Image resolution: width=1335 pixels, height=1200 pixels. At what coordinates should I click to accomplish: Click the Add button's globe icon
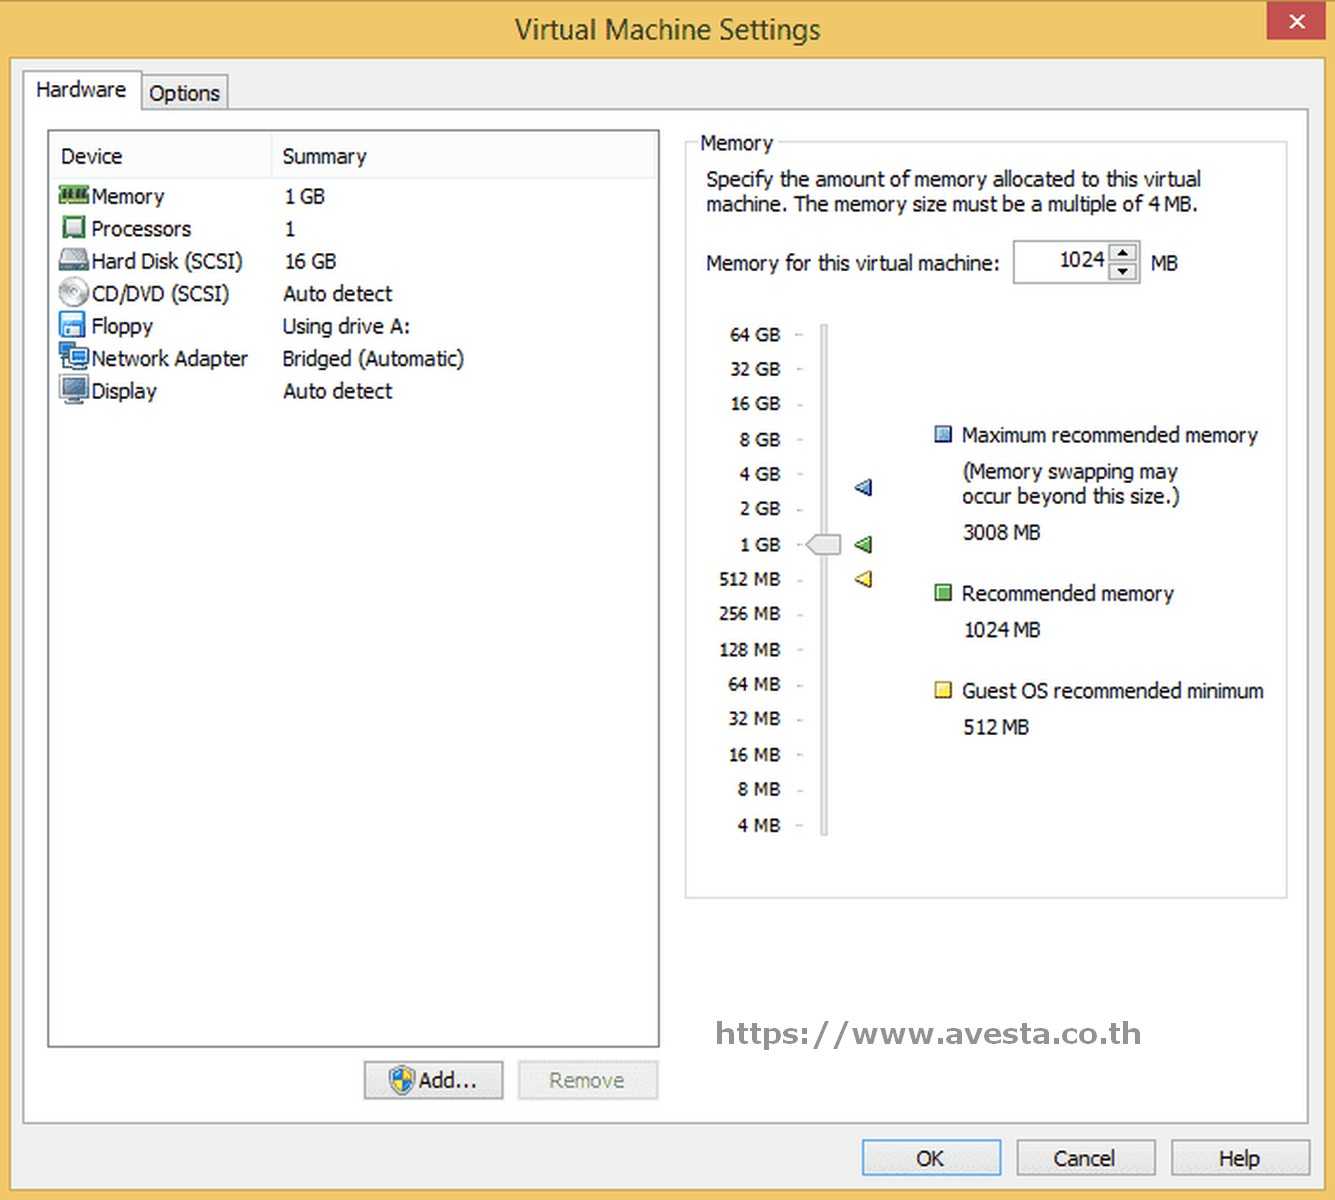403,1080
